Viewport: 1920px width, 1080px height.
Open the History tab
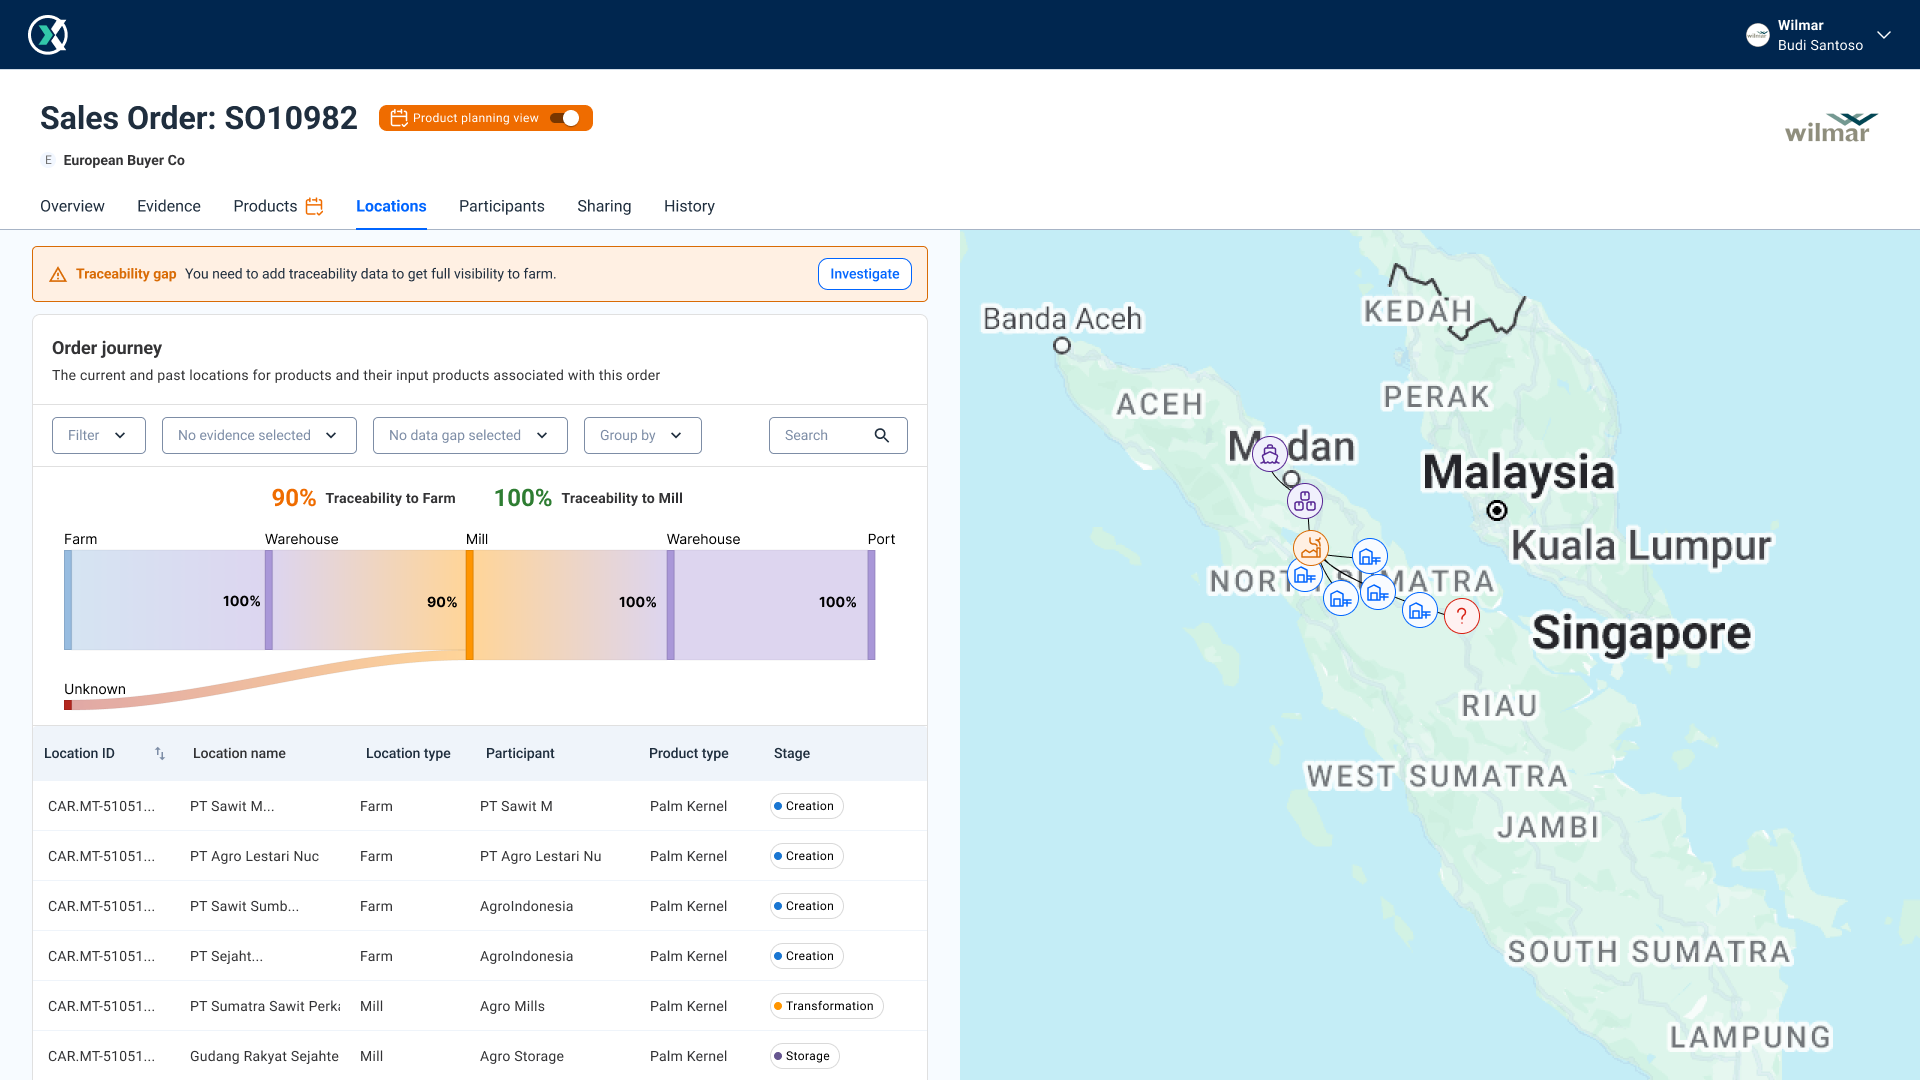[x=689, y=206]
